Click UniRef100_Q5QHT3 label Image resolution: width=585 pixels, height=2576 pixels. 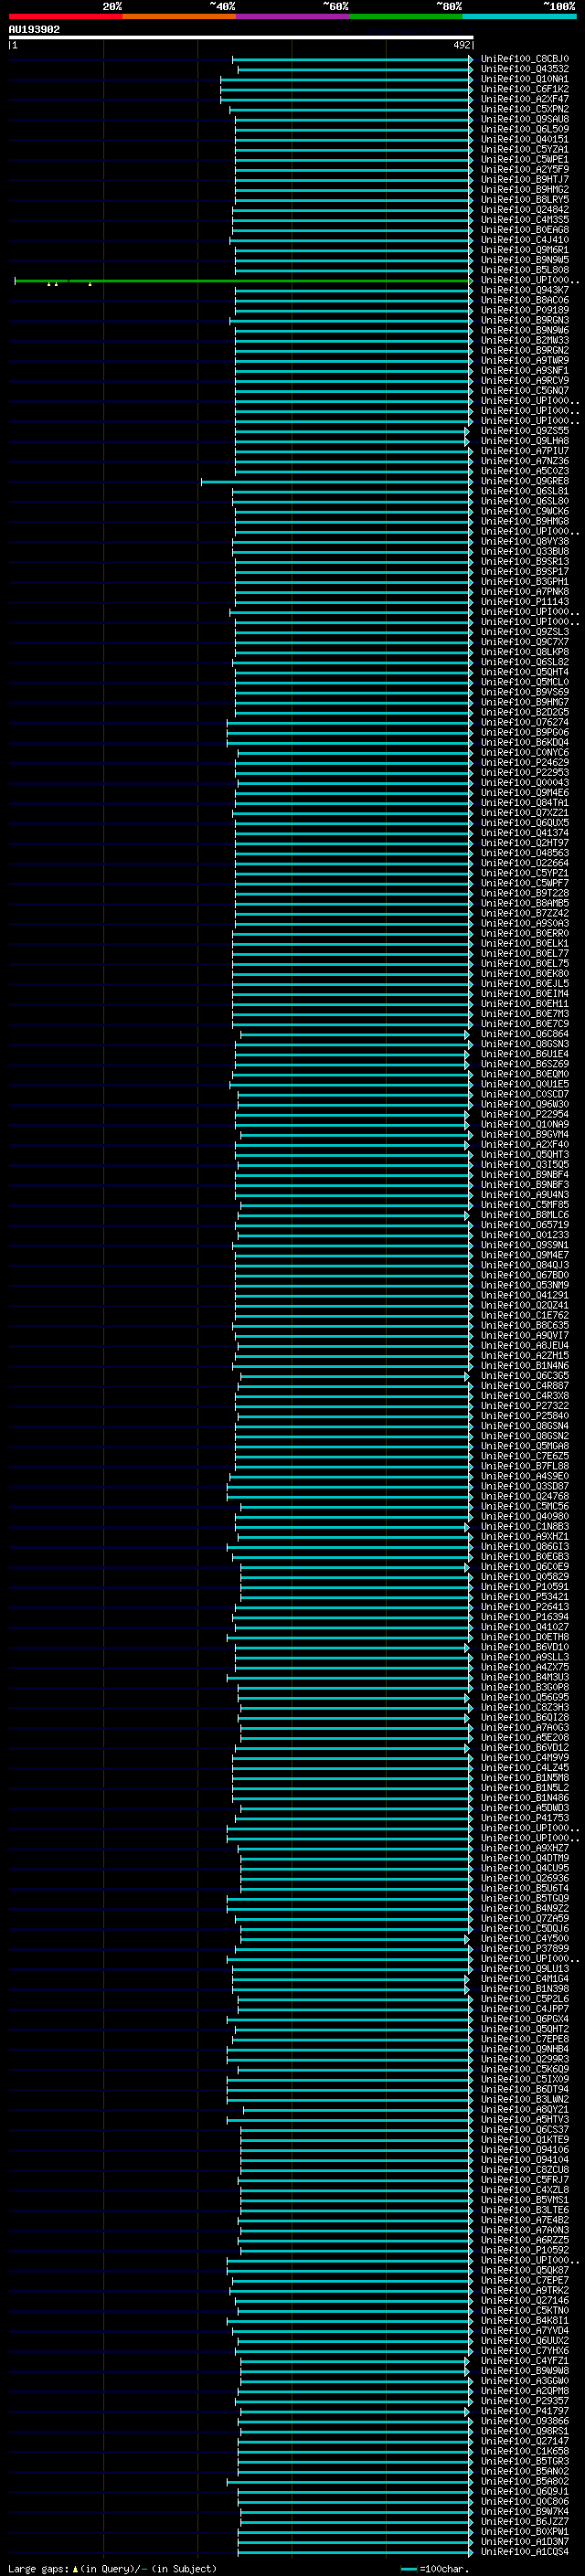pos(524,1155)
